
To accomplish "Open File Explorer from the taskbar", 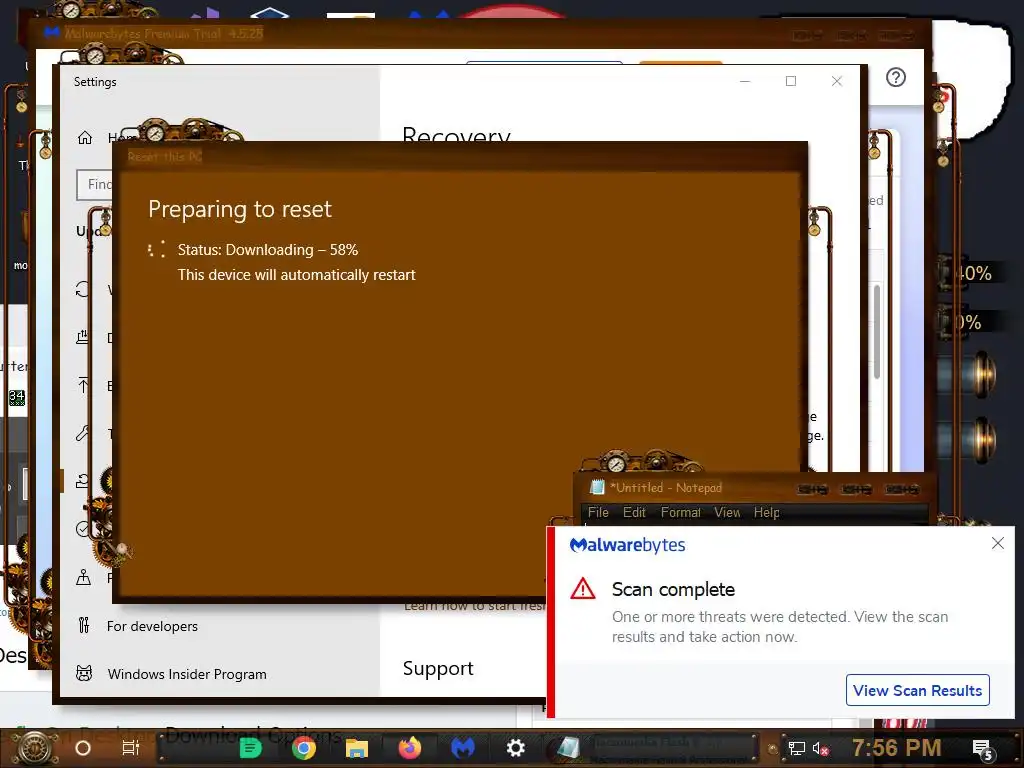I will (357, 748).
